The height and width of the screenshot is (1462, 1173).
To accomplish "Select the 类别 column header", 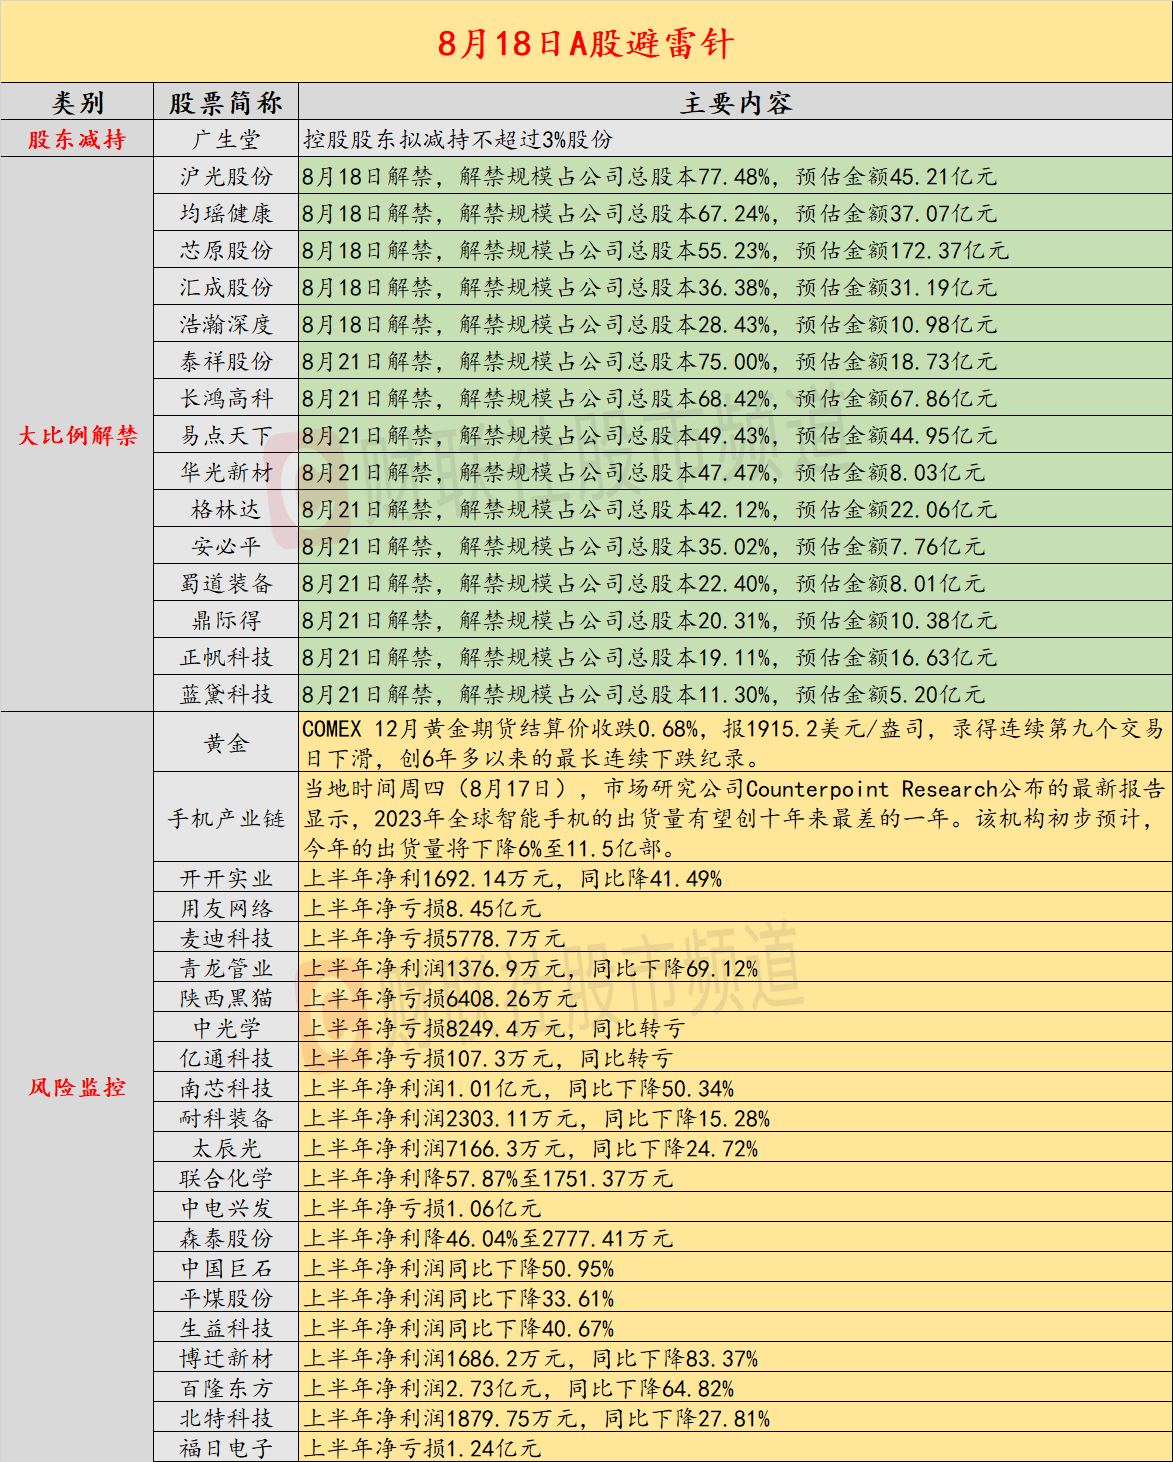I will coord(77,103).
